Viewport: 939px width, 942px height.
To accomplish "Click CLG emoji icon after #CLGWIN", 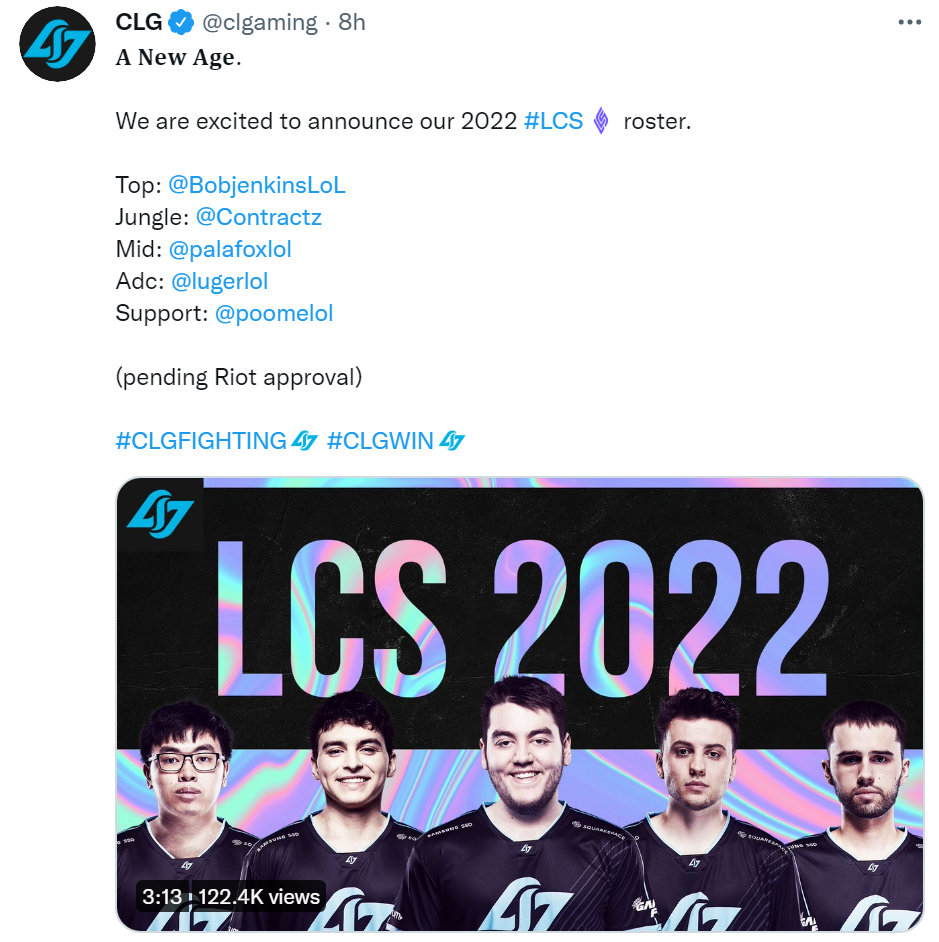I will [x=452, y=441].
